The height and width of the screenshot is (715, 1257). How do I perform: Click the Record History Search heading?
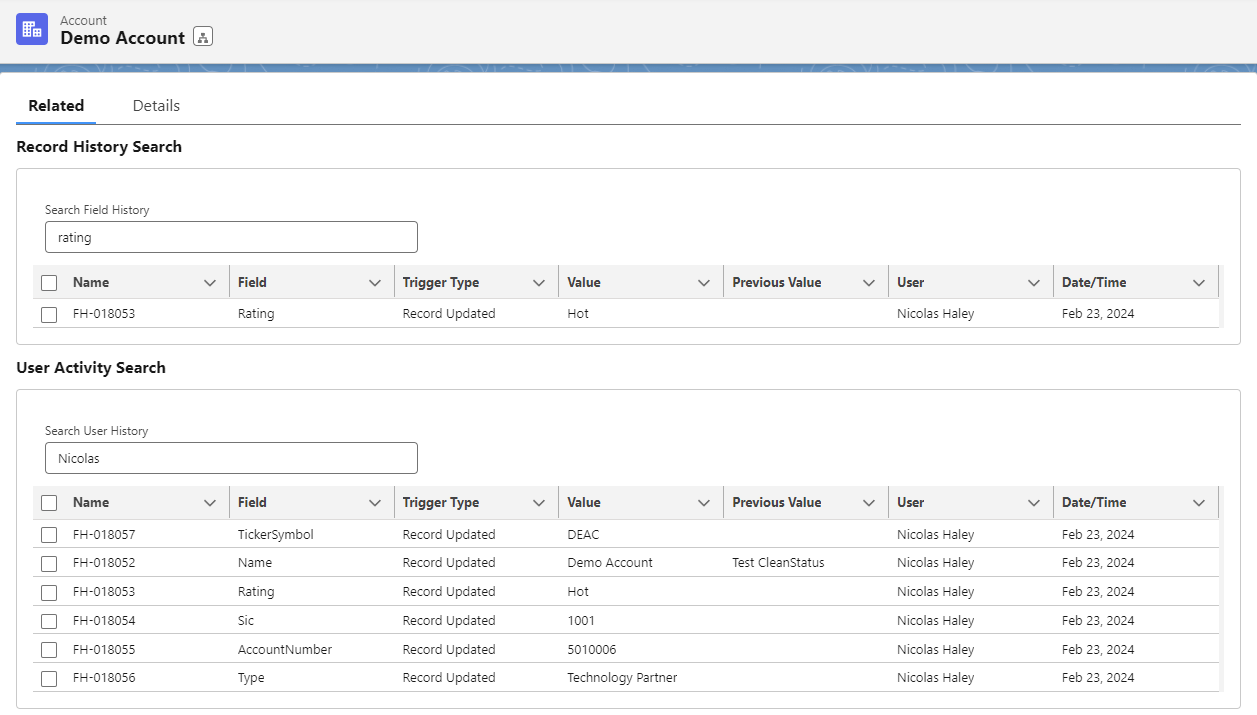coord(99,147)
